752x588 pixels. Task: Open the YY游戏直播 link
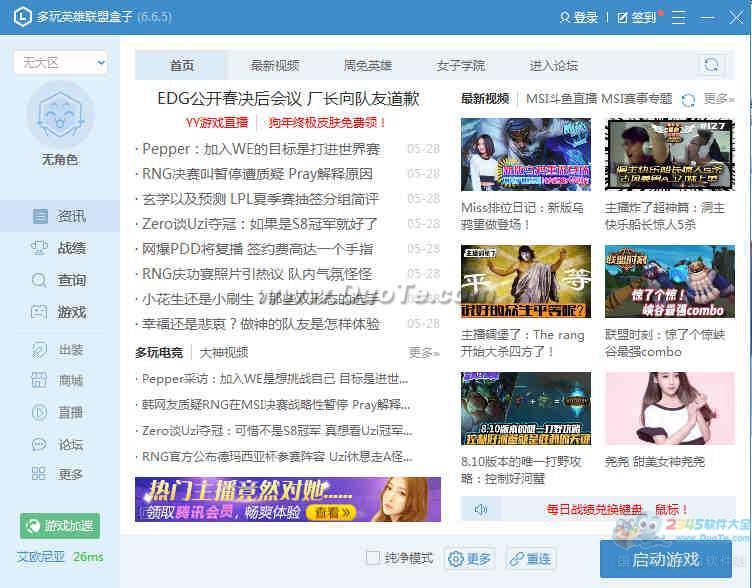click(x=217, y=123)
